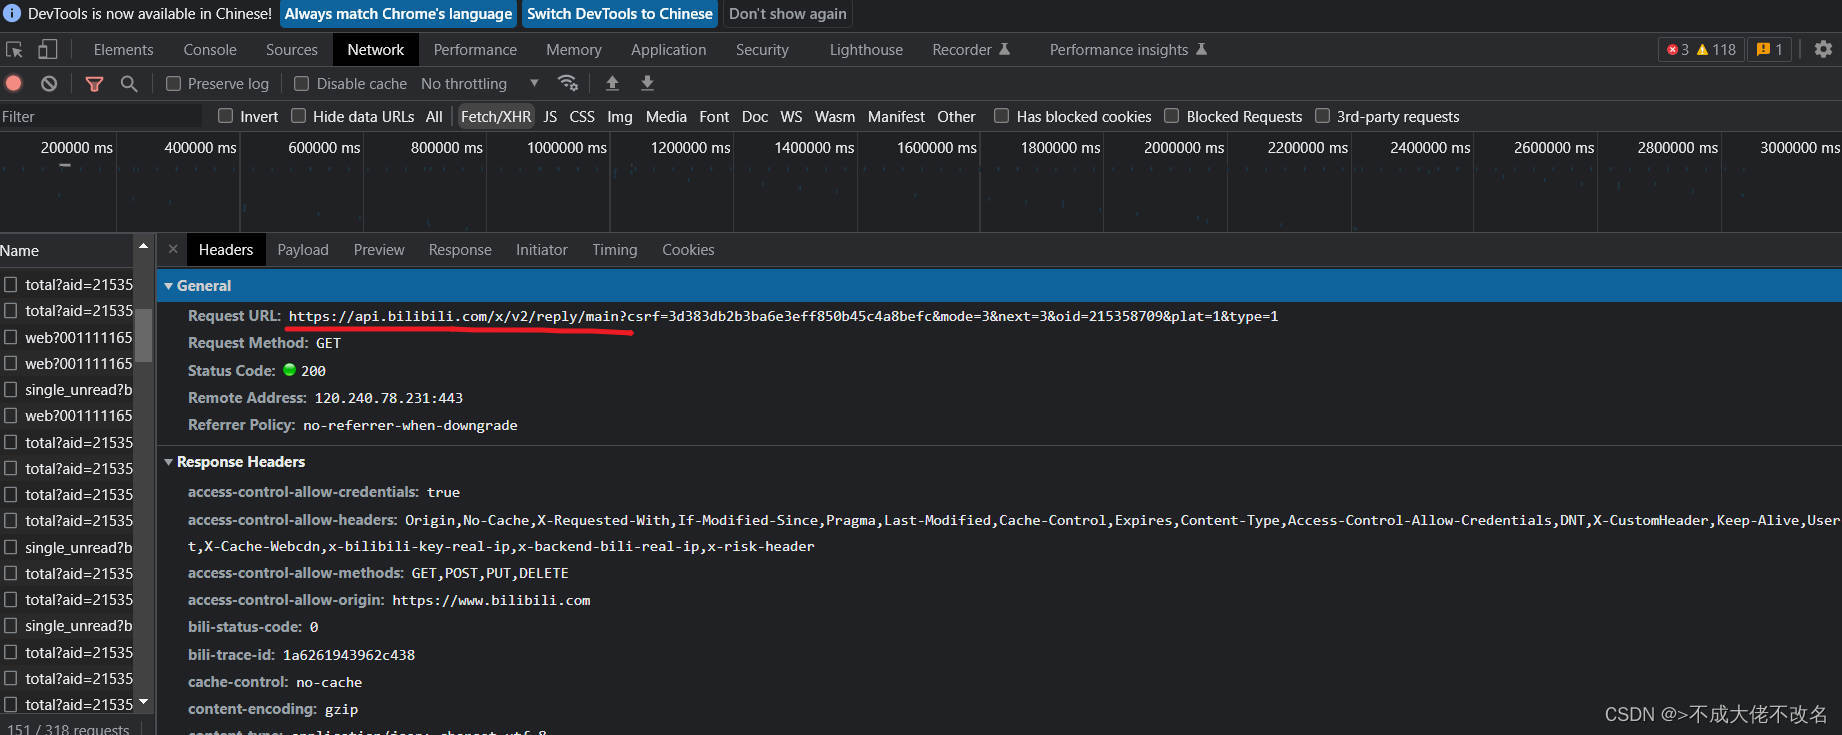Screen dimensions: 1842x735
Task: Check the Blocked Requests checkbox
Action: (x=1171, y=116)
